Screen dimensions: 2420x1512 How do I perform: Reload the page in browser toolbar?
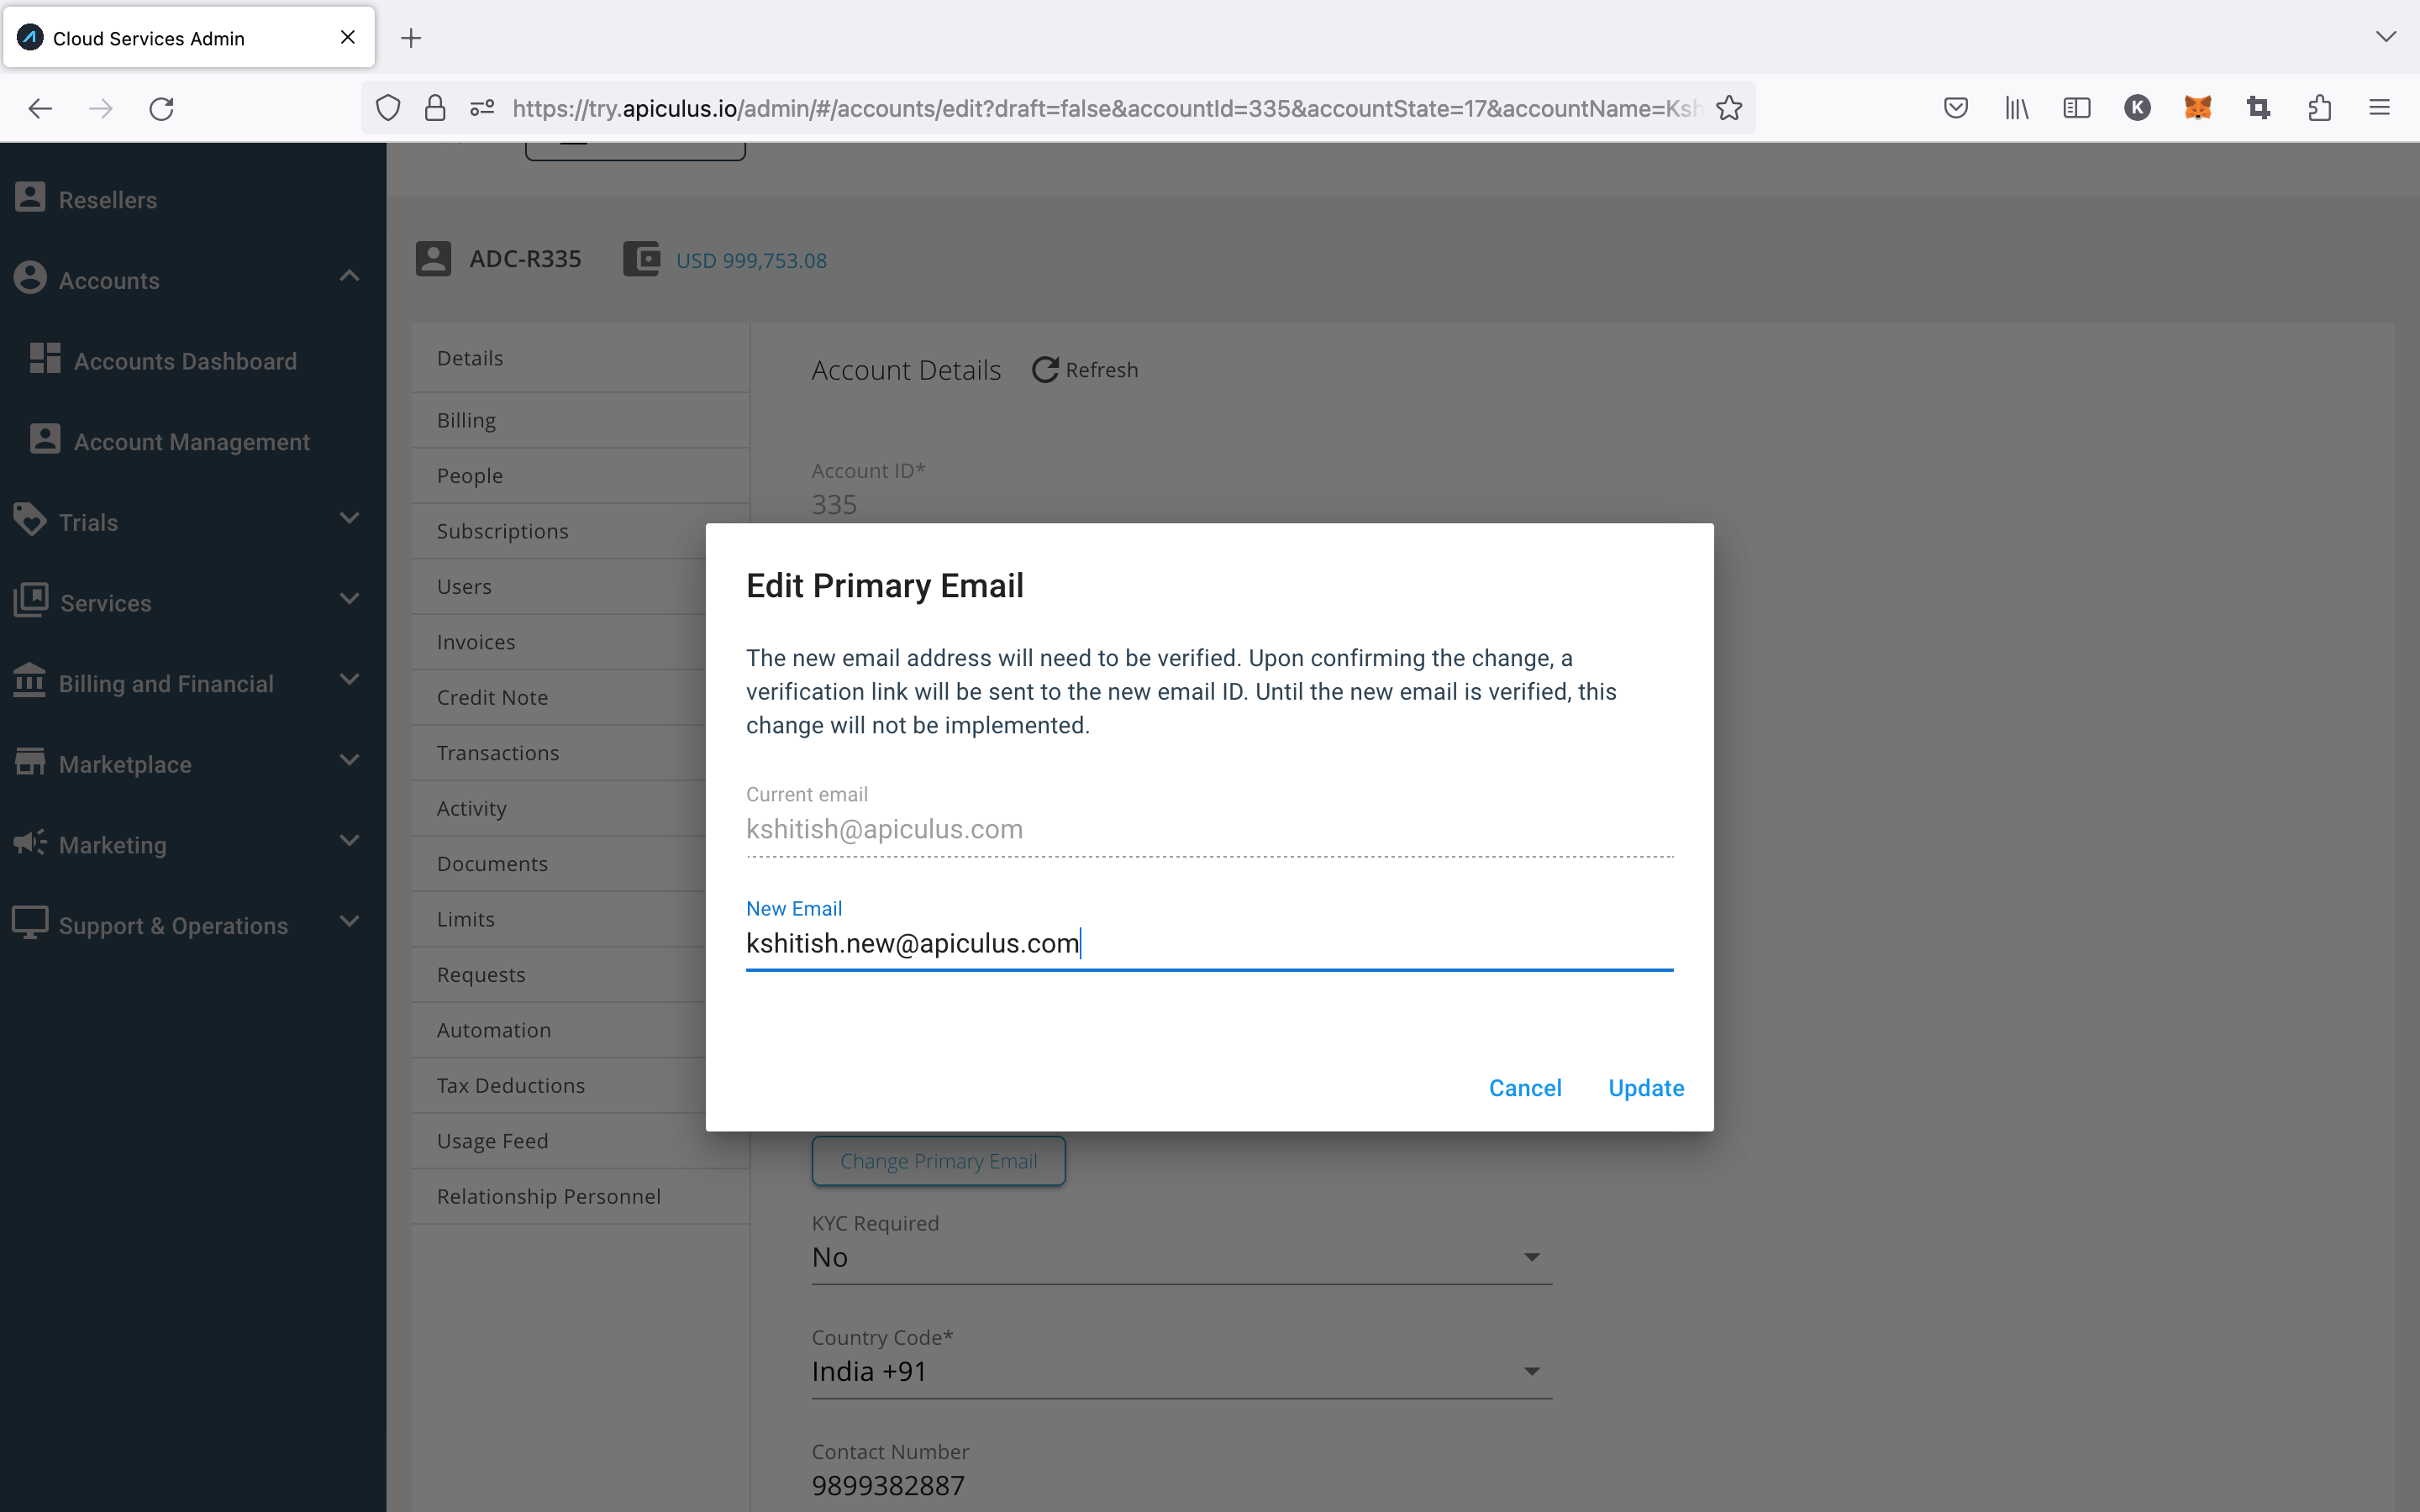coord(161,108)
